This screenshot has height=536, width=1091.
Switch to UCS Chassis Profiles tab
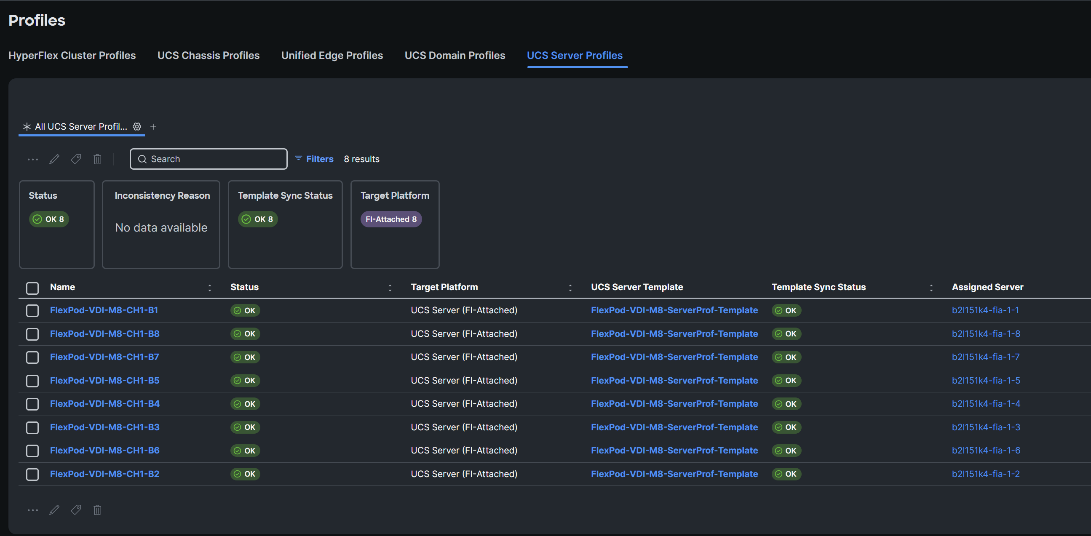click(x=208, y=56)
